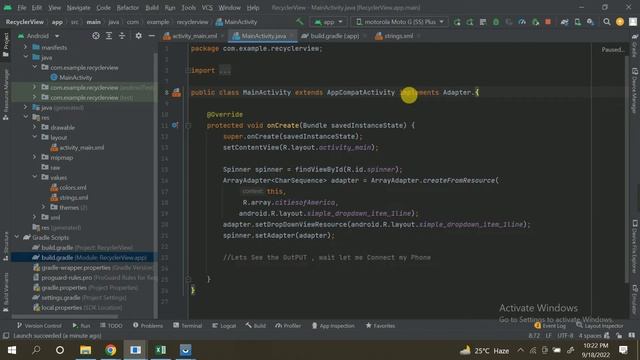Screen dimensions: 640x360
Task: Expand the manifests folder
Action: point(26,47)
